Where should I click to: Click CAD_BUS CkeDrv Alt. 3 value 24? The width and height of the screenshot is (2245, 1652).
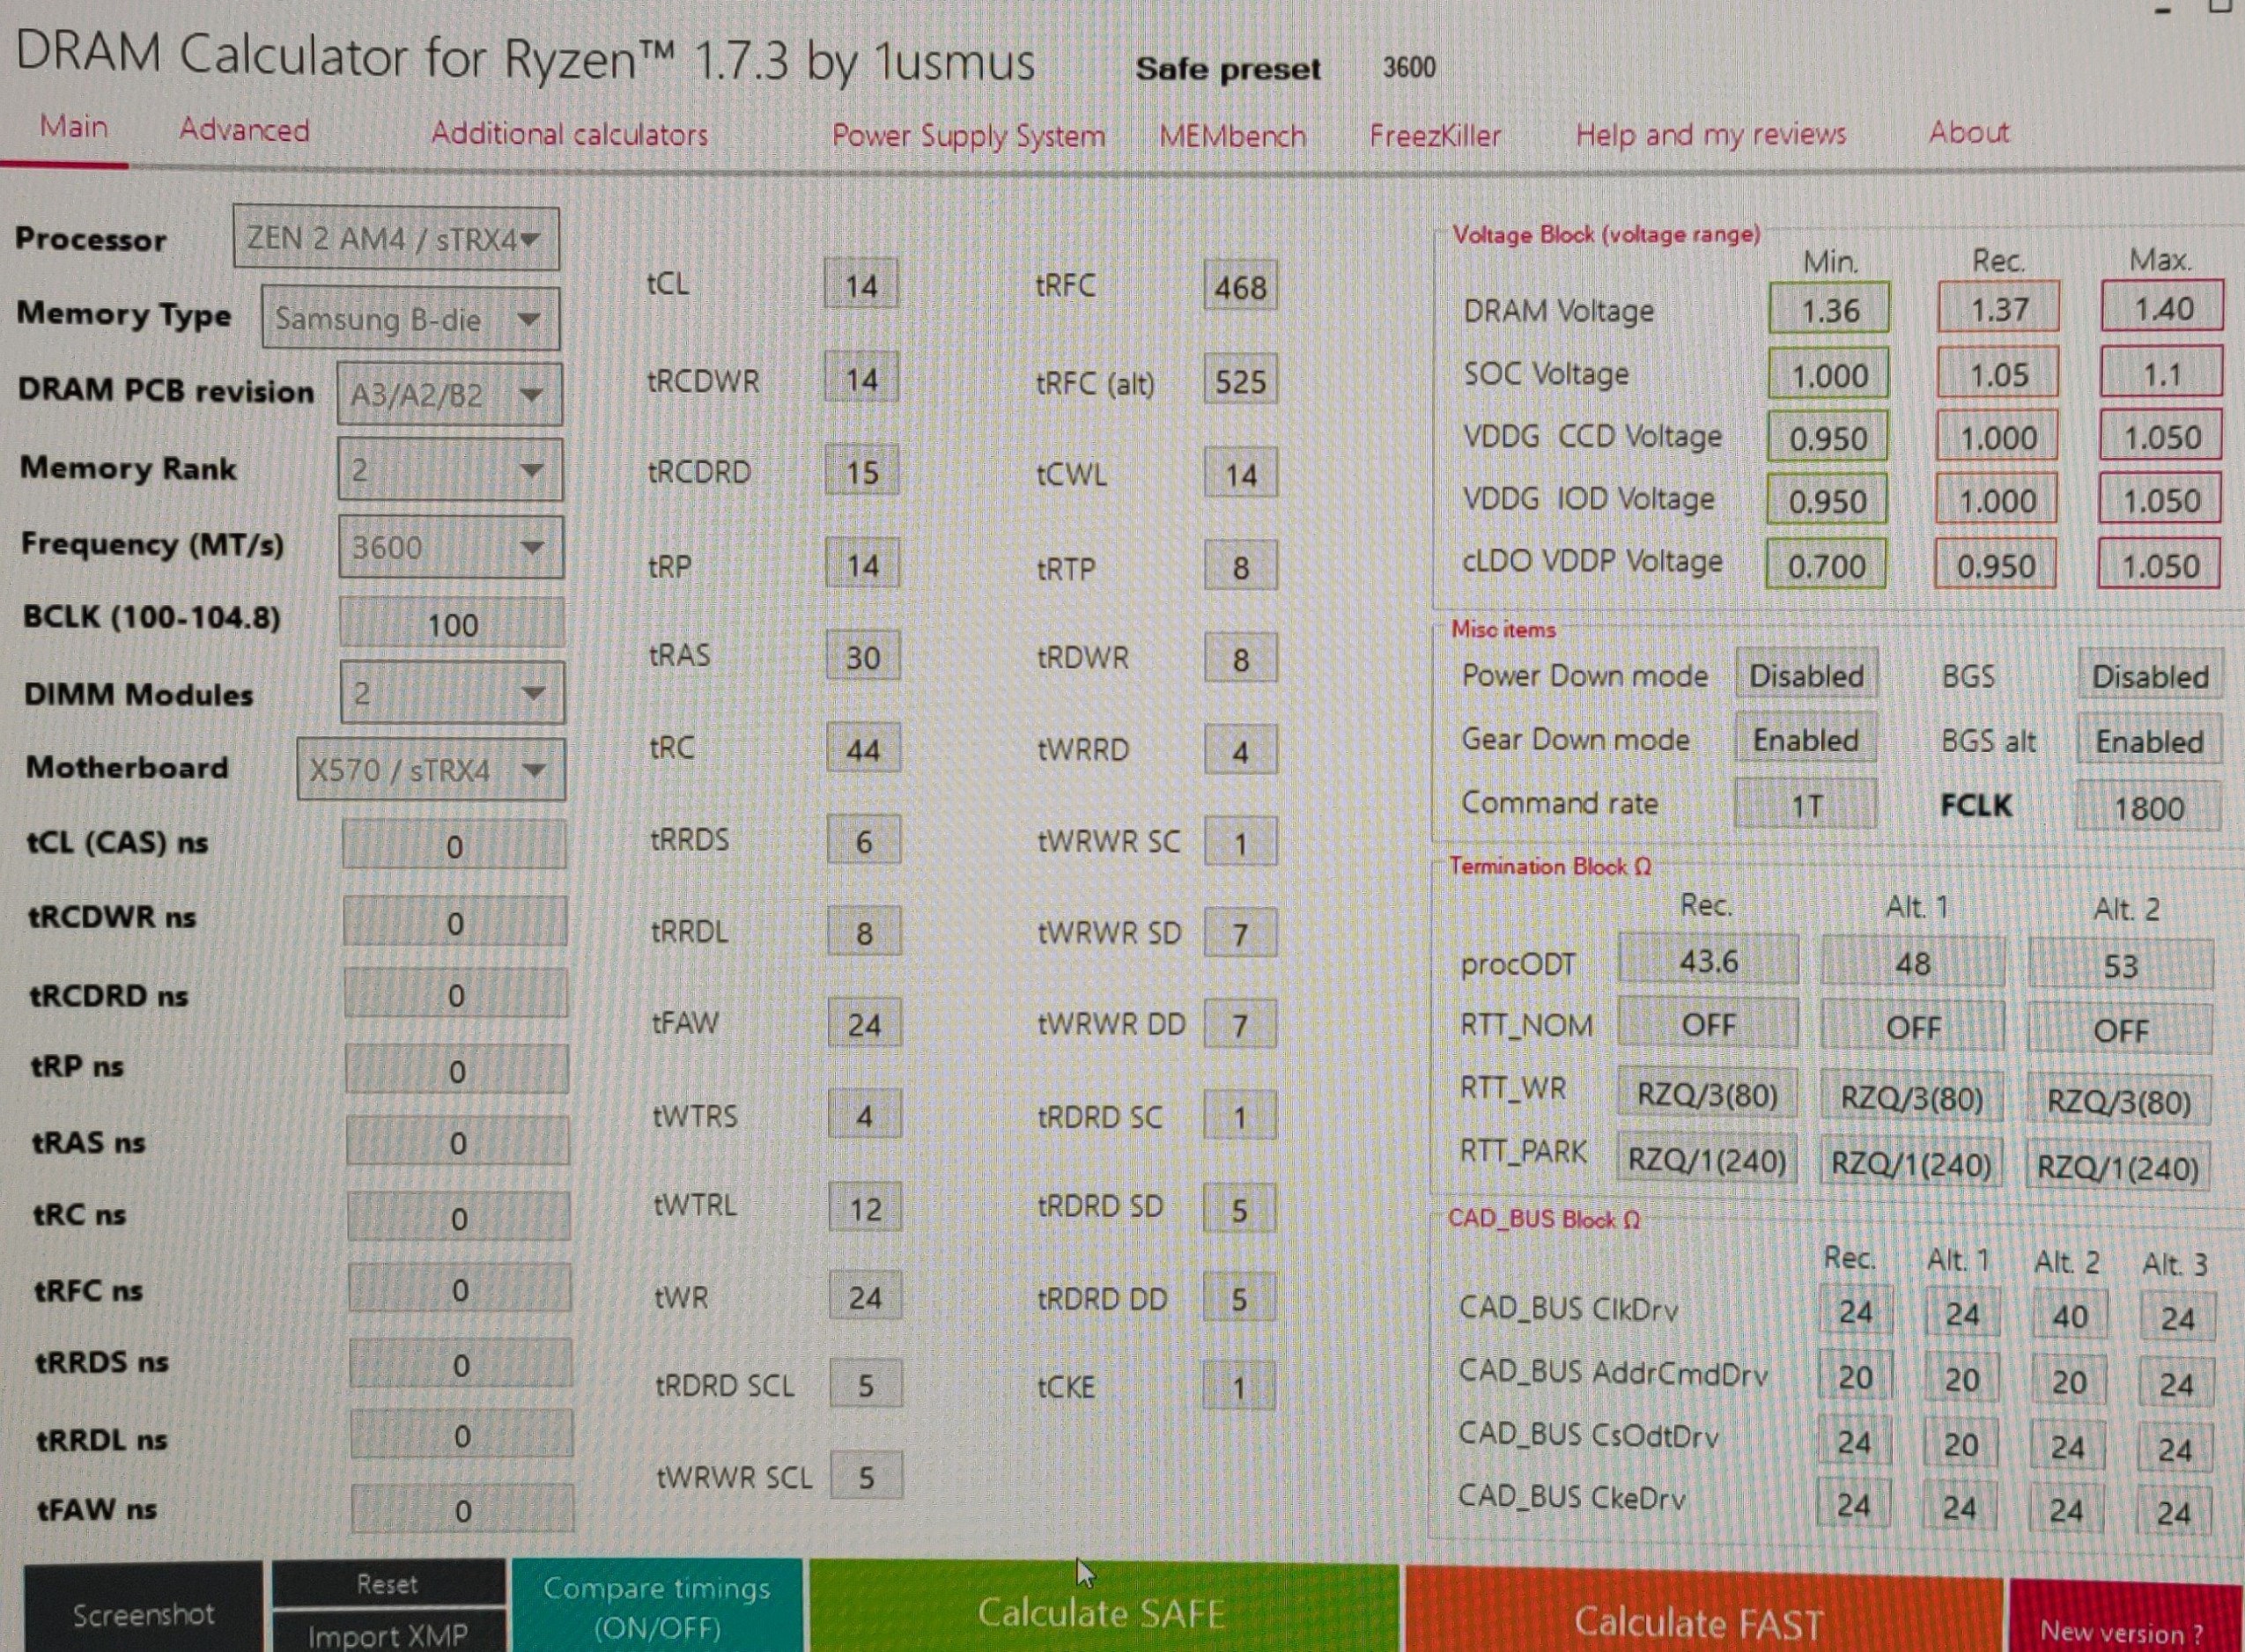tap(2173, 1511)
